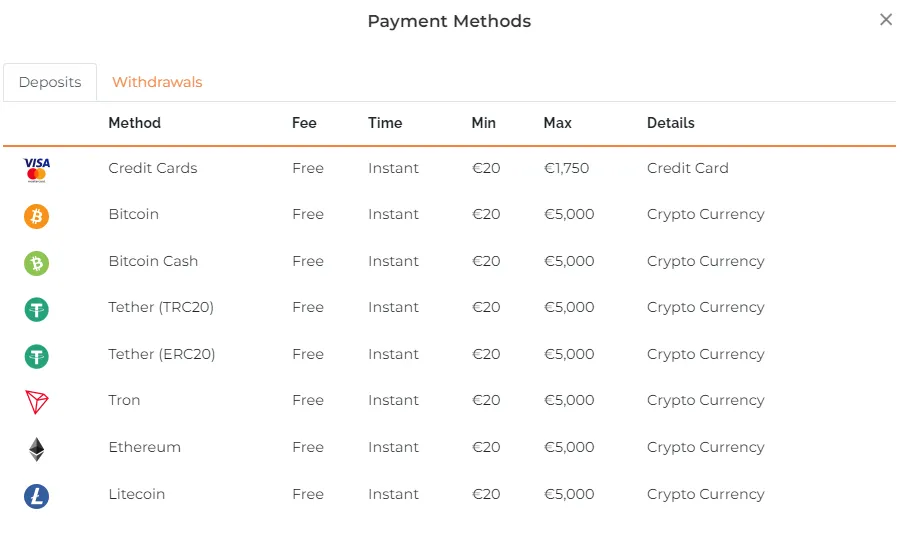This screenshot has width=905, height=539.
Task: Close the Payment Methods dialog
Action: pyautogui.click(x=886, y=20)
